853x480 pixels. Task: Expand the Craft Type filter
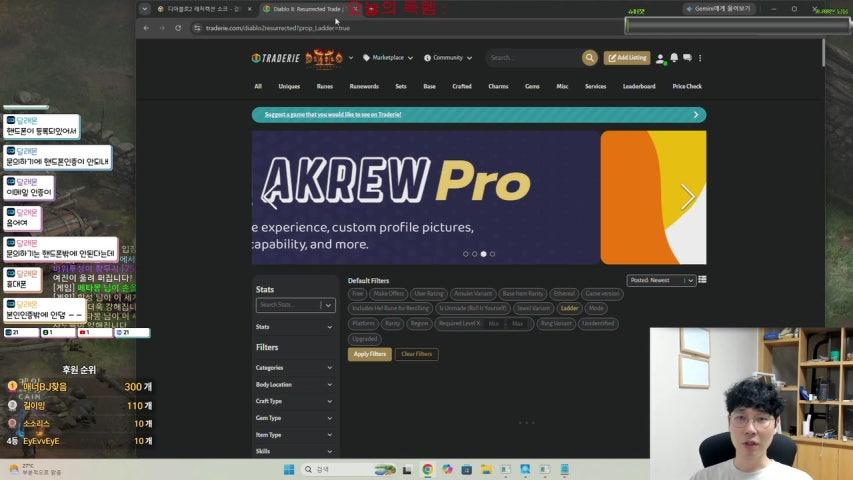(294, 401)
